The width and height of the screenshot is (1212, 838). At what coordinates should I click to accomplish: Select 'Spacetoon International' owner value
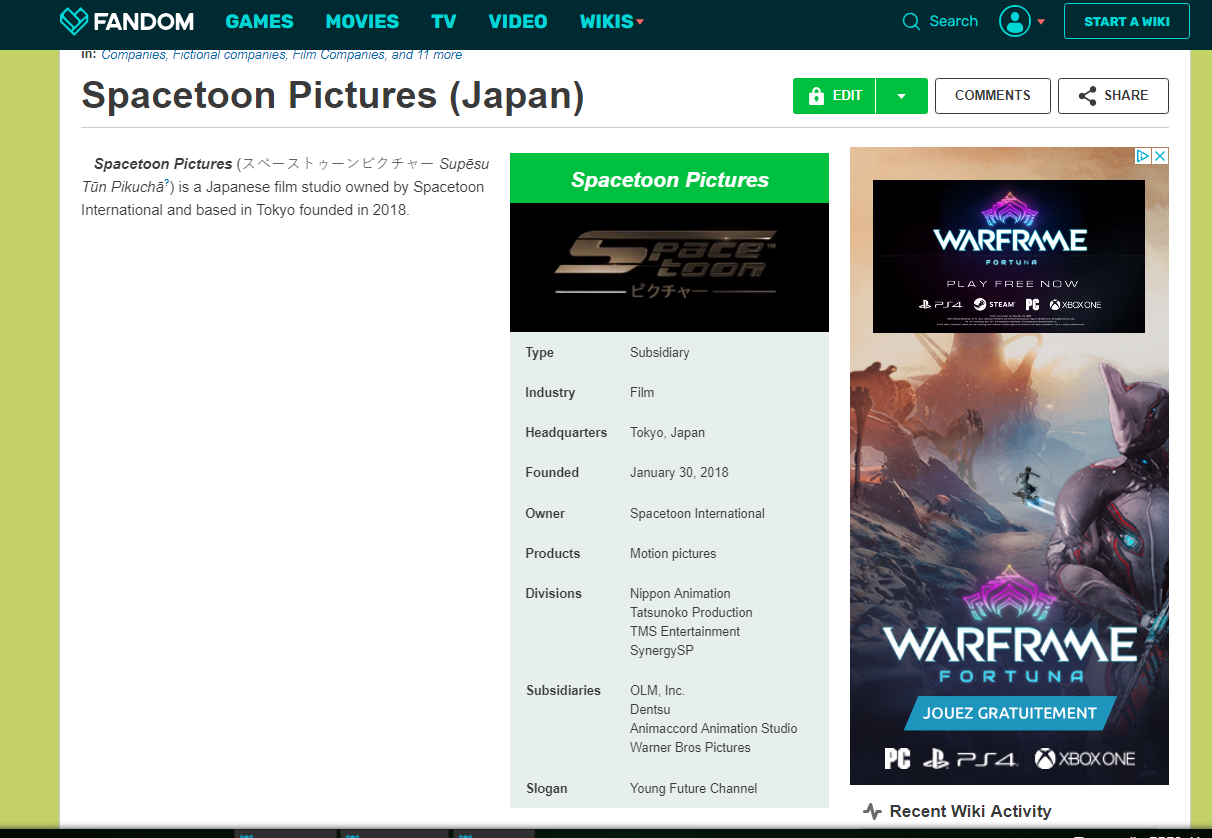697,514
